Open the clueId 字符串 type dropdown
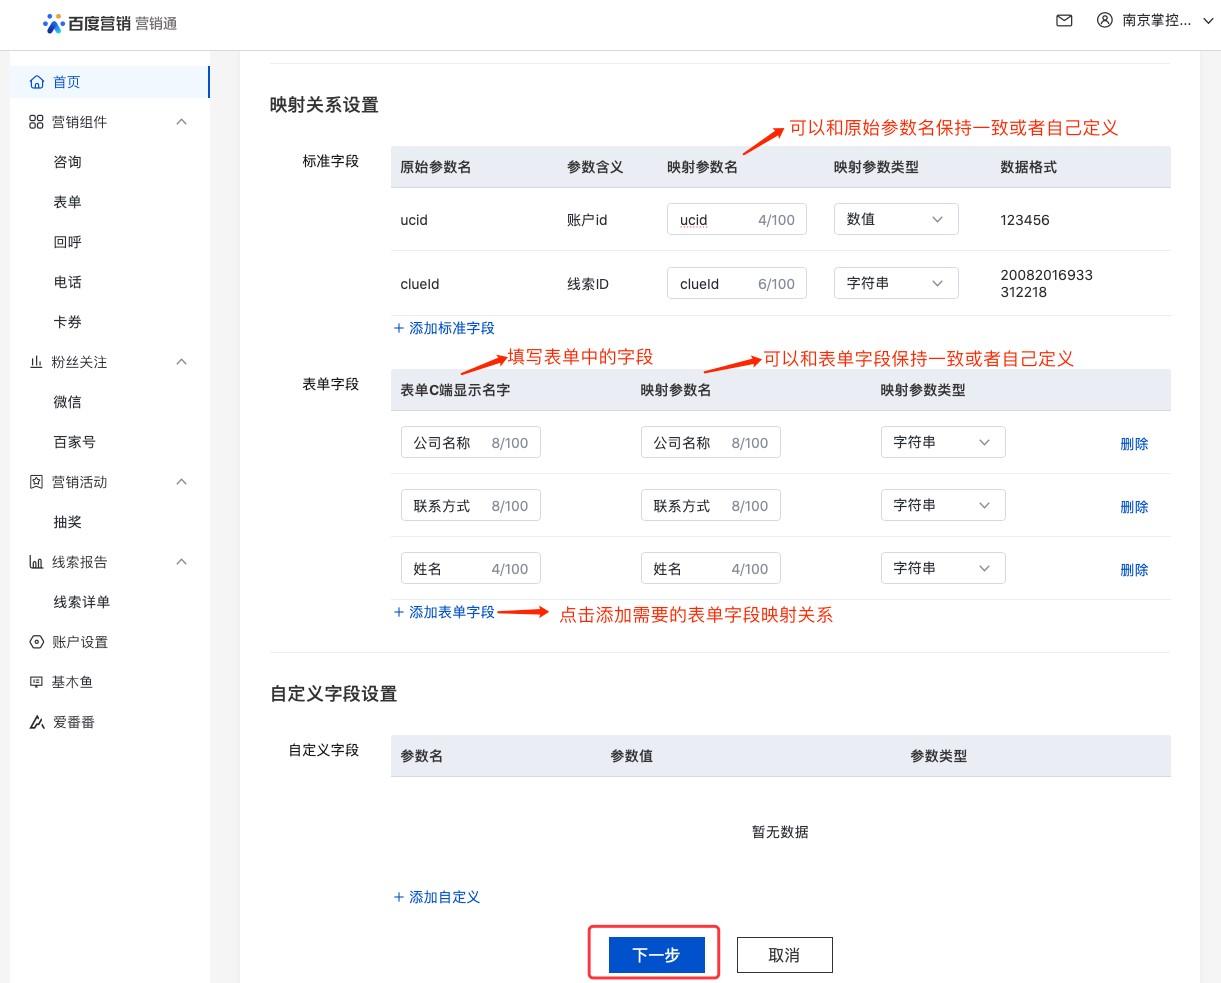 pyautogui.click(x=895, y=284)
